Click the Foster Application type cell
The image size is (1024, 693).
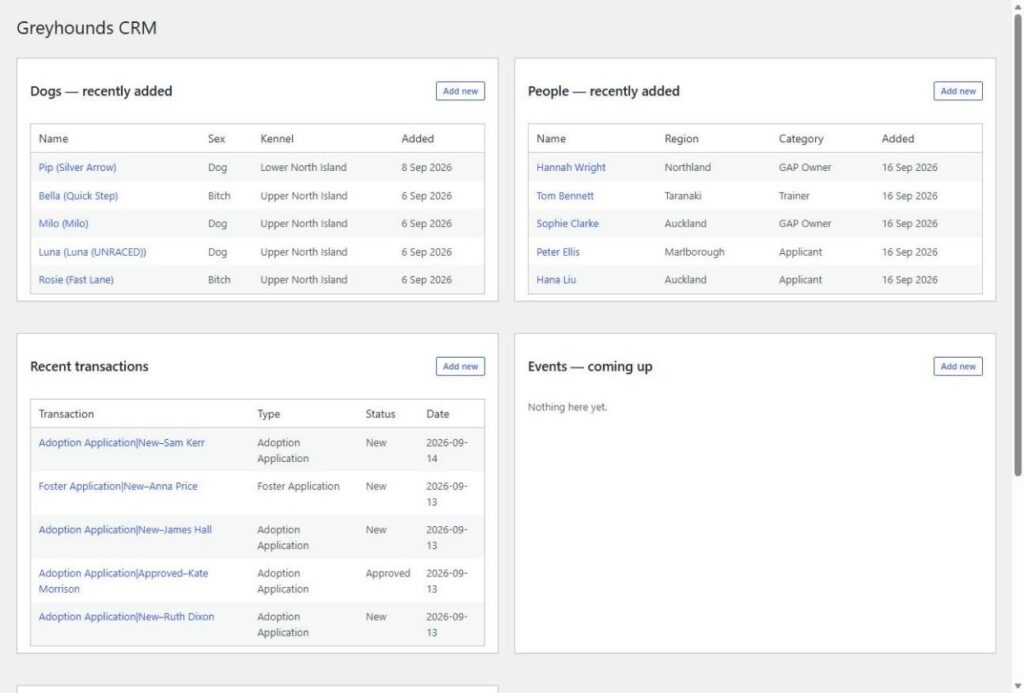[298, 486]
